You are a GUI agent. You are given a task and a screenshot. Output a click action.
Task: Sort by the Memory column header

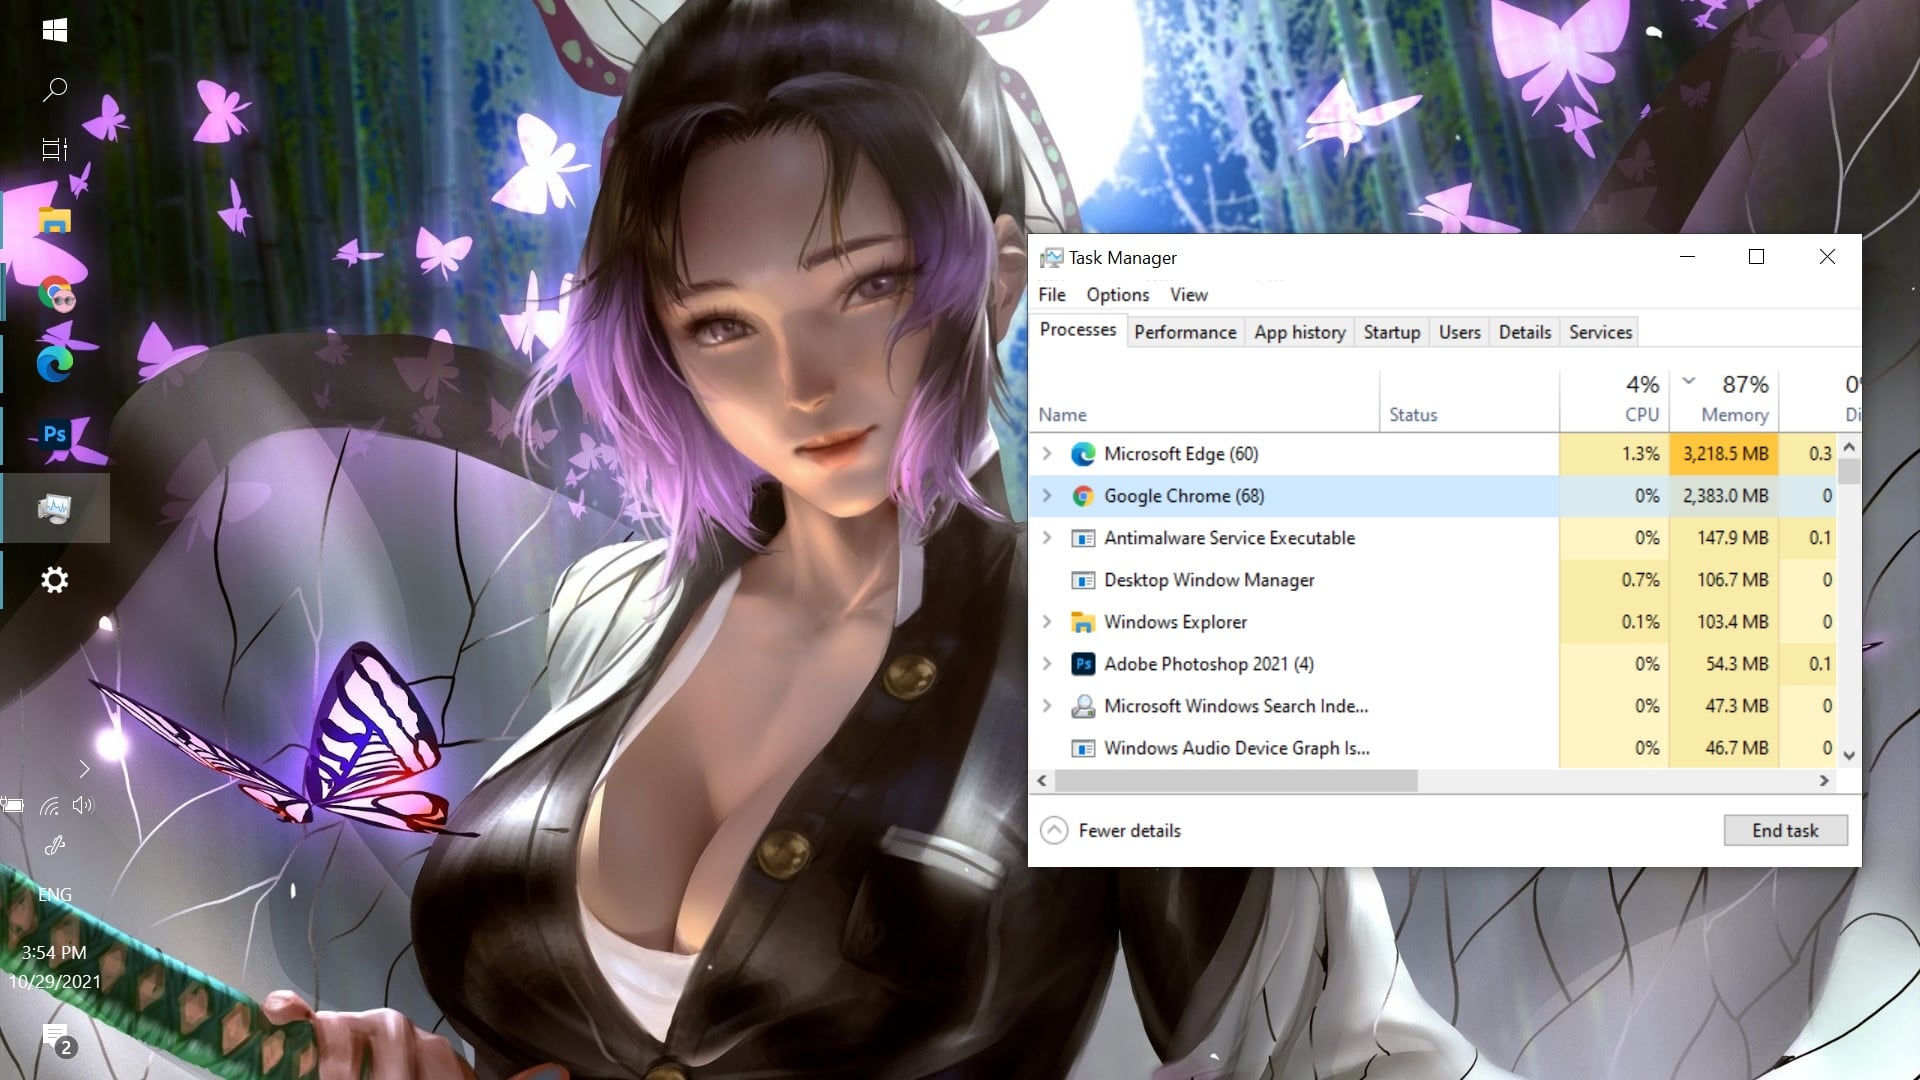click(1725, 400)
